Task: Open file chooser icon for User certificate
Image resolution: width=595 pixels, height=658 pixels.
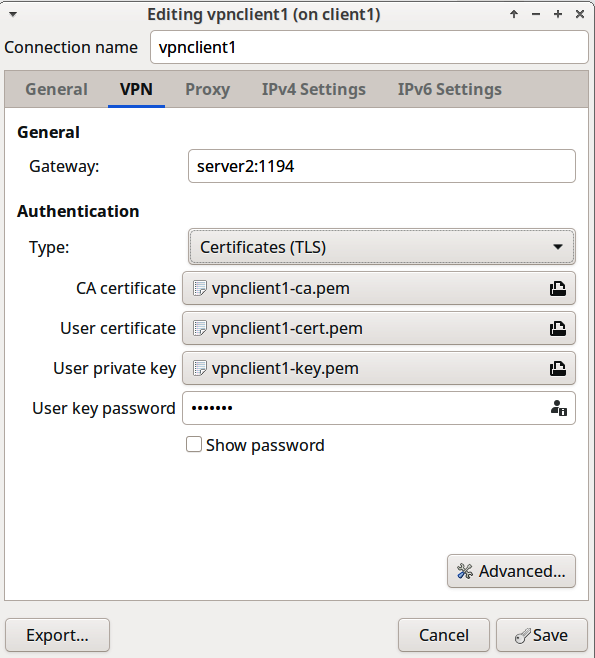Action: coord(558,328)
